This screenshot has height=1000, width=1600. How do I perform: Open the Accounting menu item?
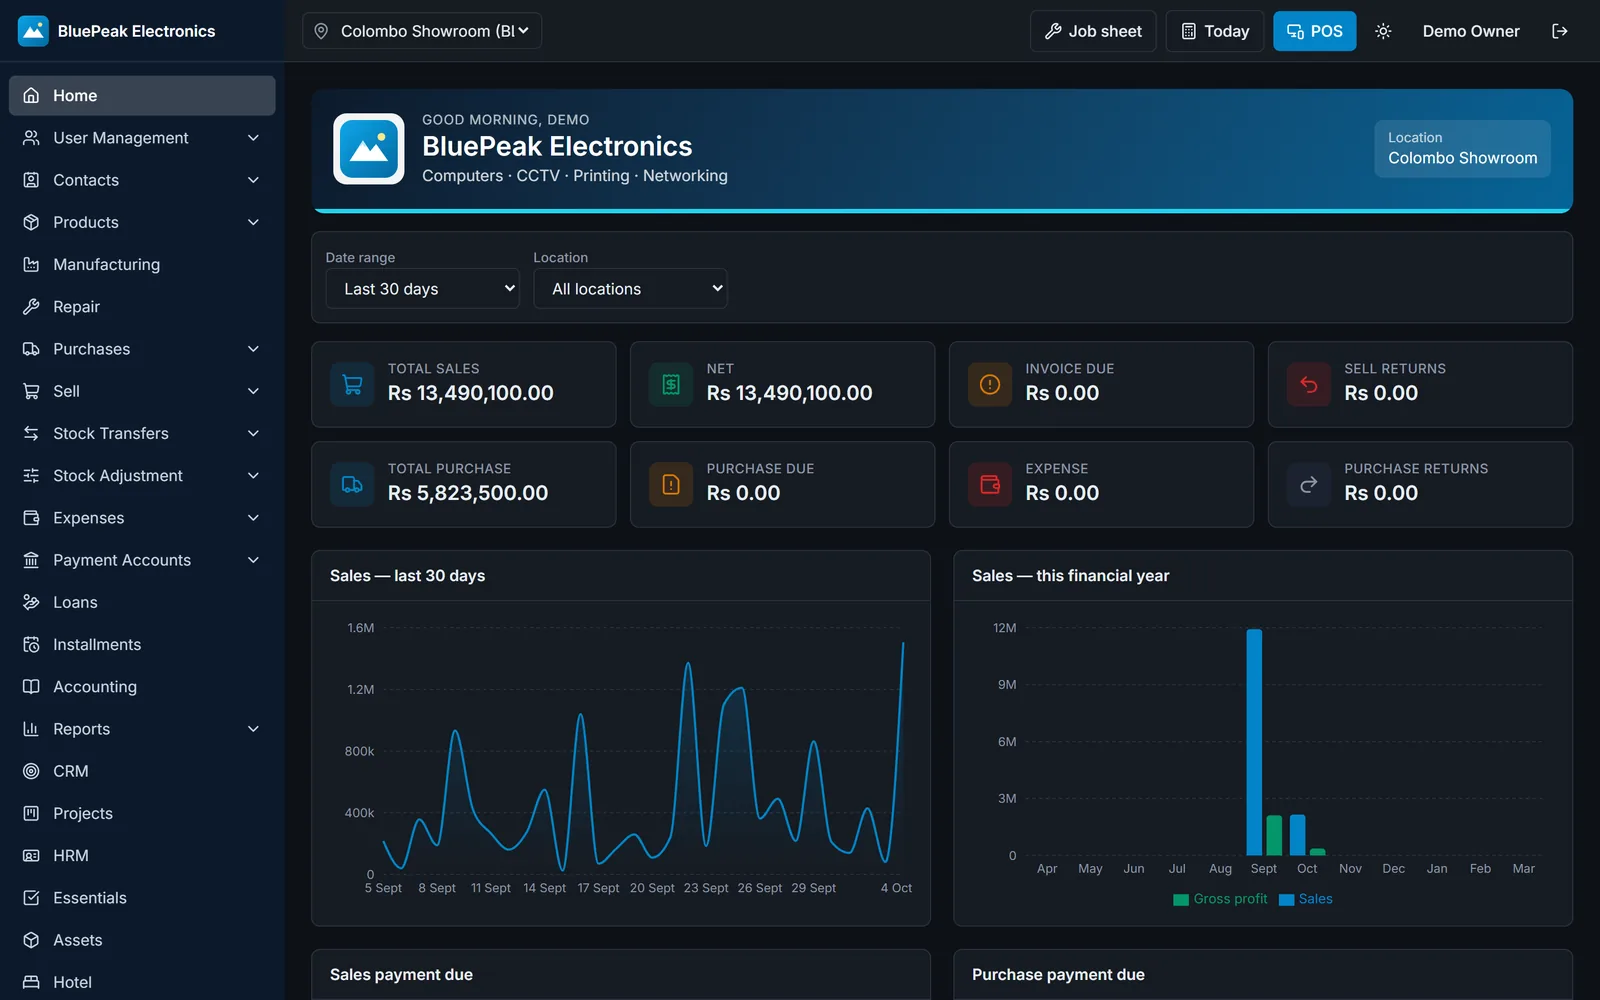142,687
